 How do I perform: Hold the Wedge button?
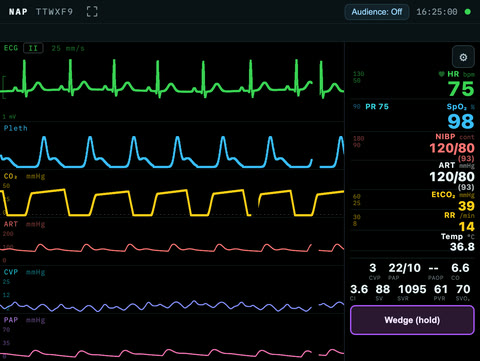tap(412, 320)
